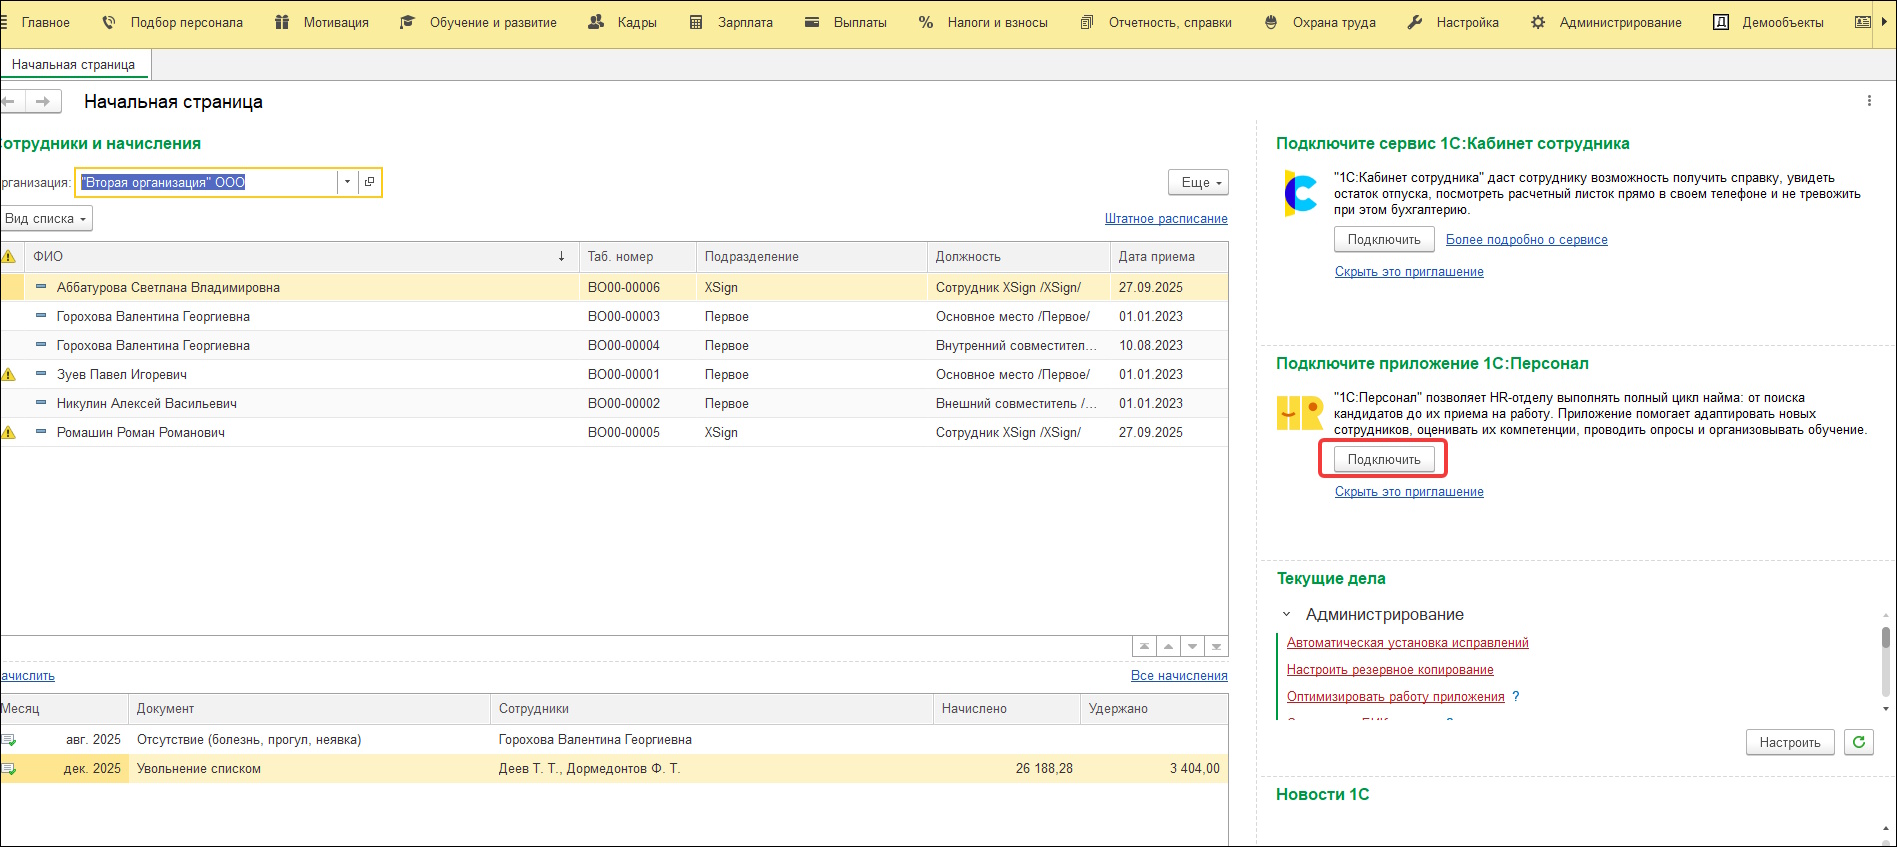Click the Отчетность, справки document icon
This screenshot has width=1897, height=847.
pyautogui.click(x=1087, y=22)
